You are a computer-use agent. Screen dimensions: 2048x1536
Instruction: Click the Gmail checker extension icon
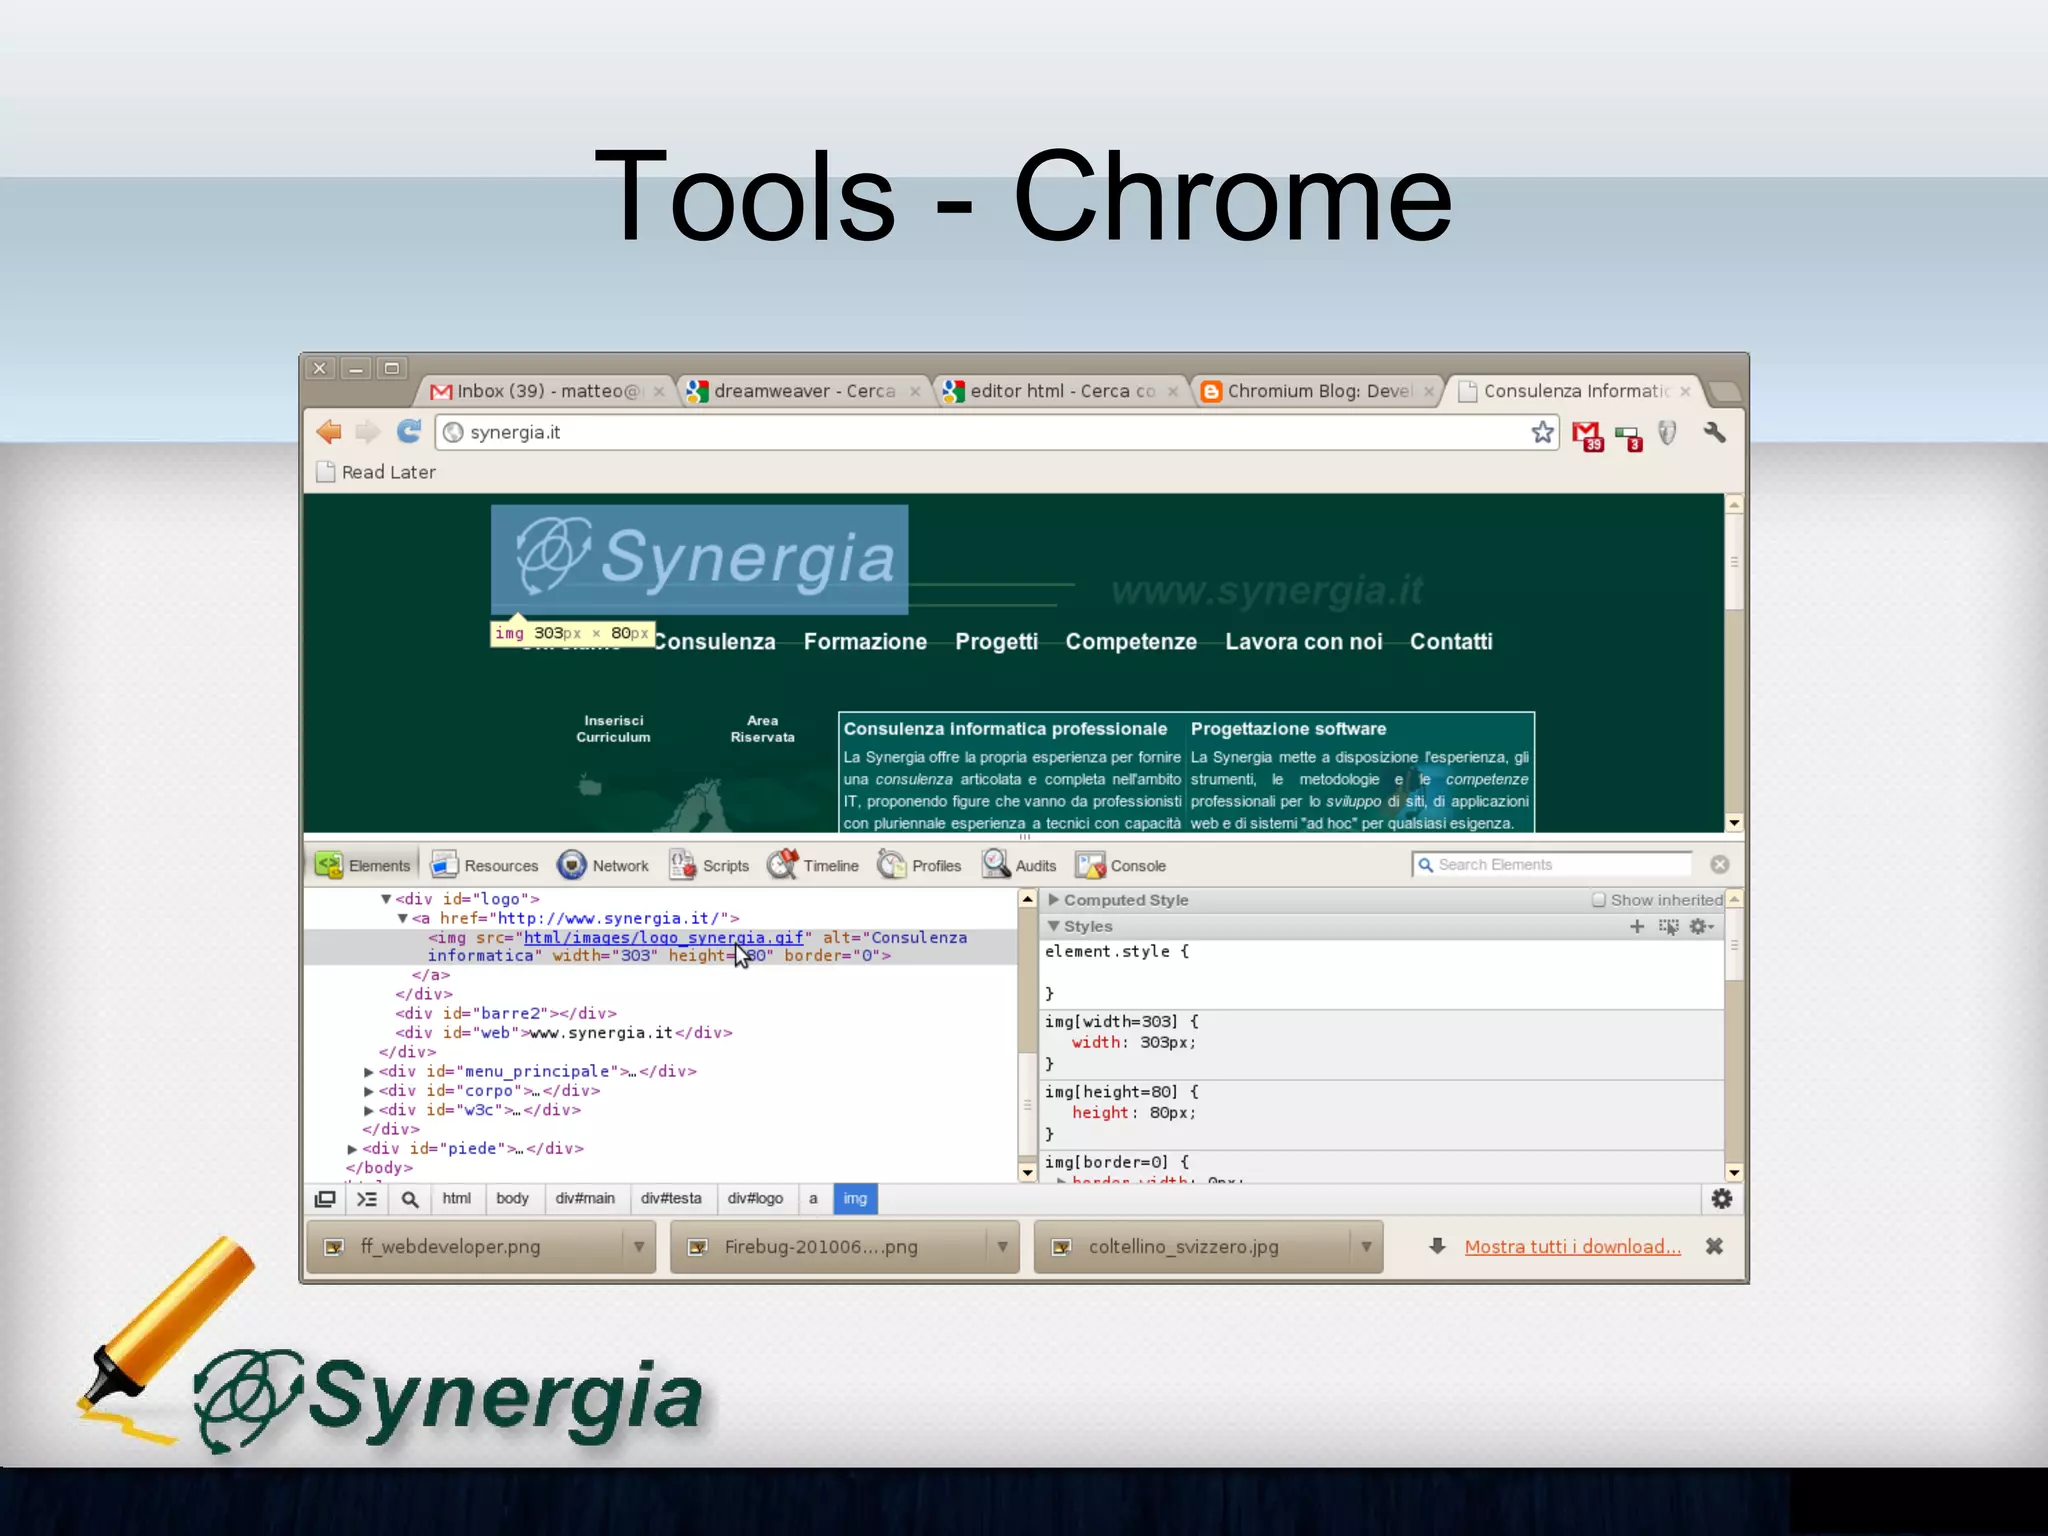click(x=1587, y=435)
